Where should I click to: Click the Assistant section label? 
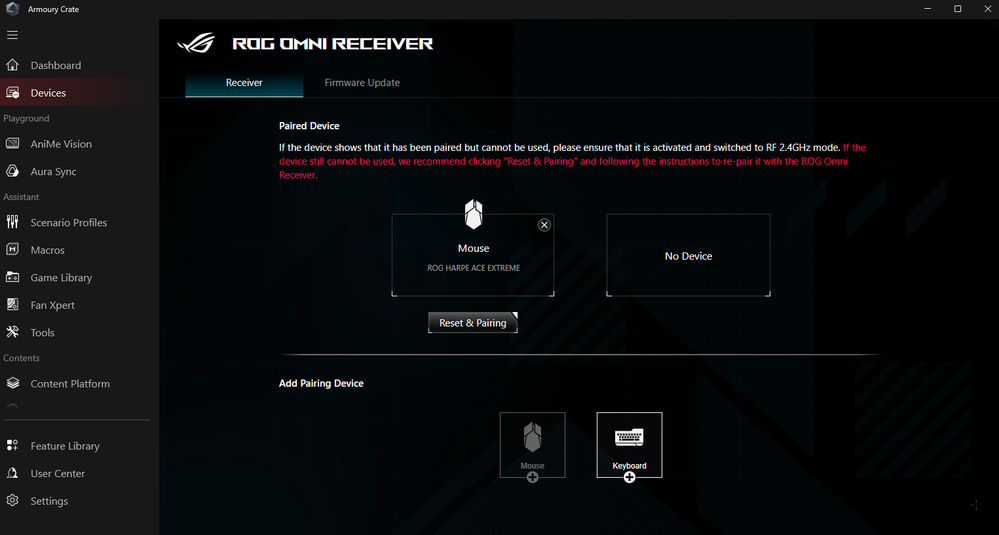pyautogui.click(x=21, y=197)
